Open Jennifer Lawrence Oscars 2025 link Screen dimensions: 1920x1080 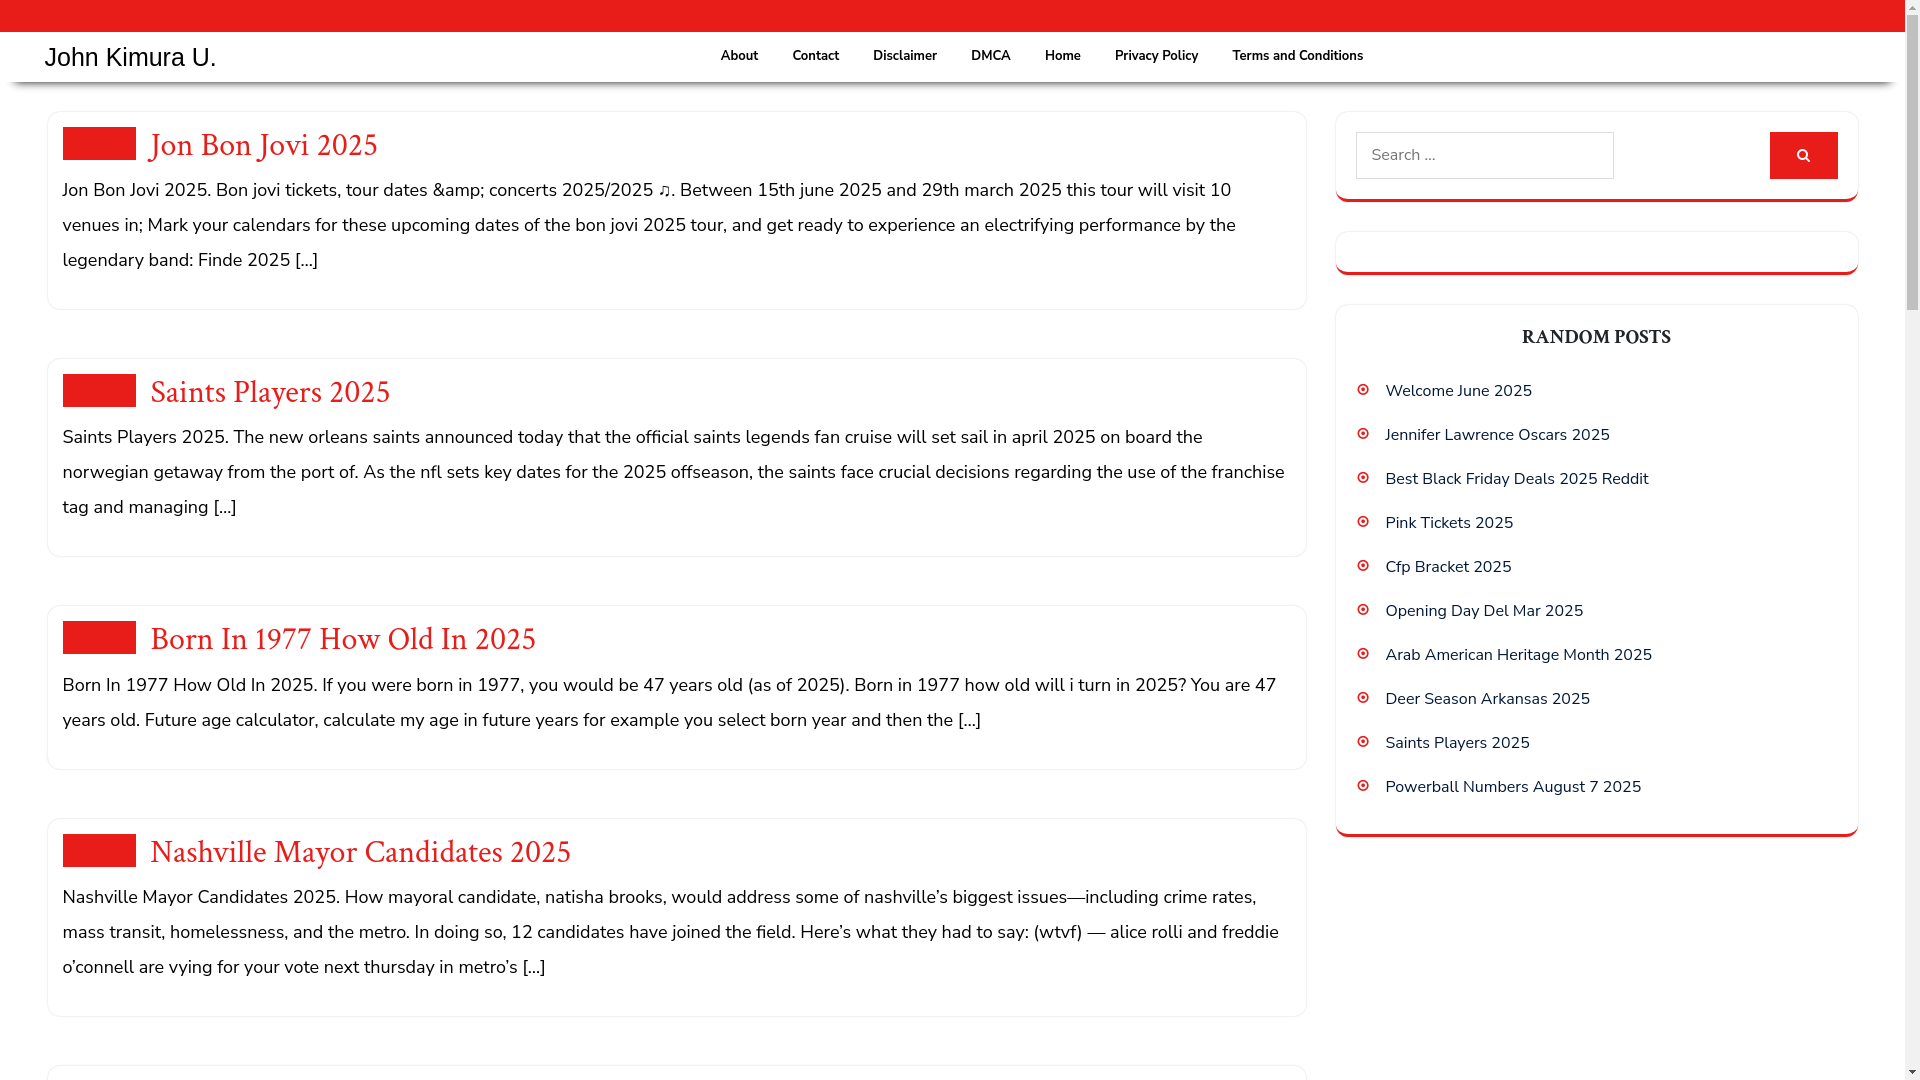tap(1497, 435)
